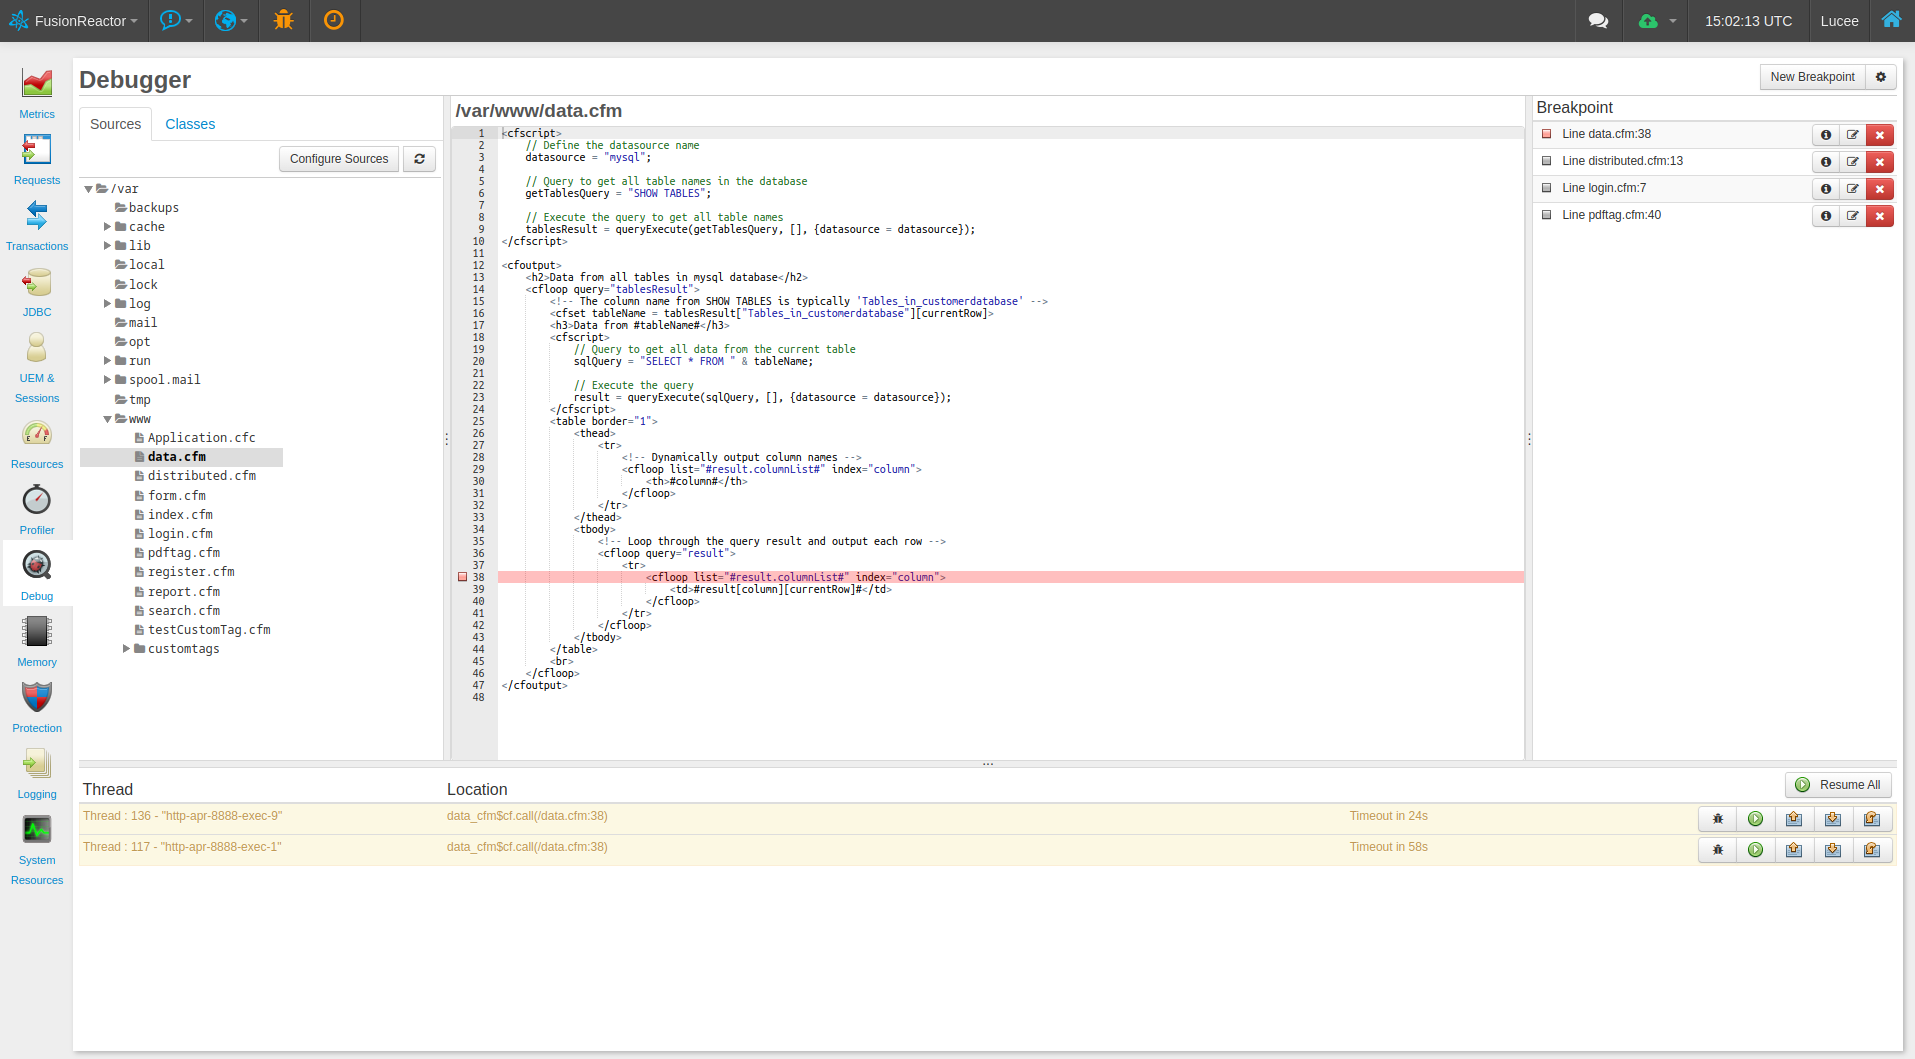Open the info bubble dropdown in top bar
The height and width of the screenshot is (1059, 1915).
(176, 21)
